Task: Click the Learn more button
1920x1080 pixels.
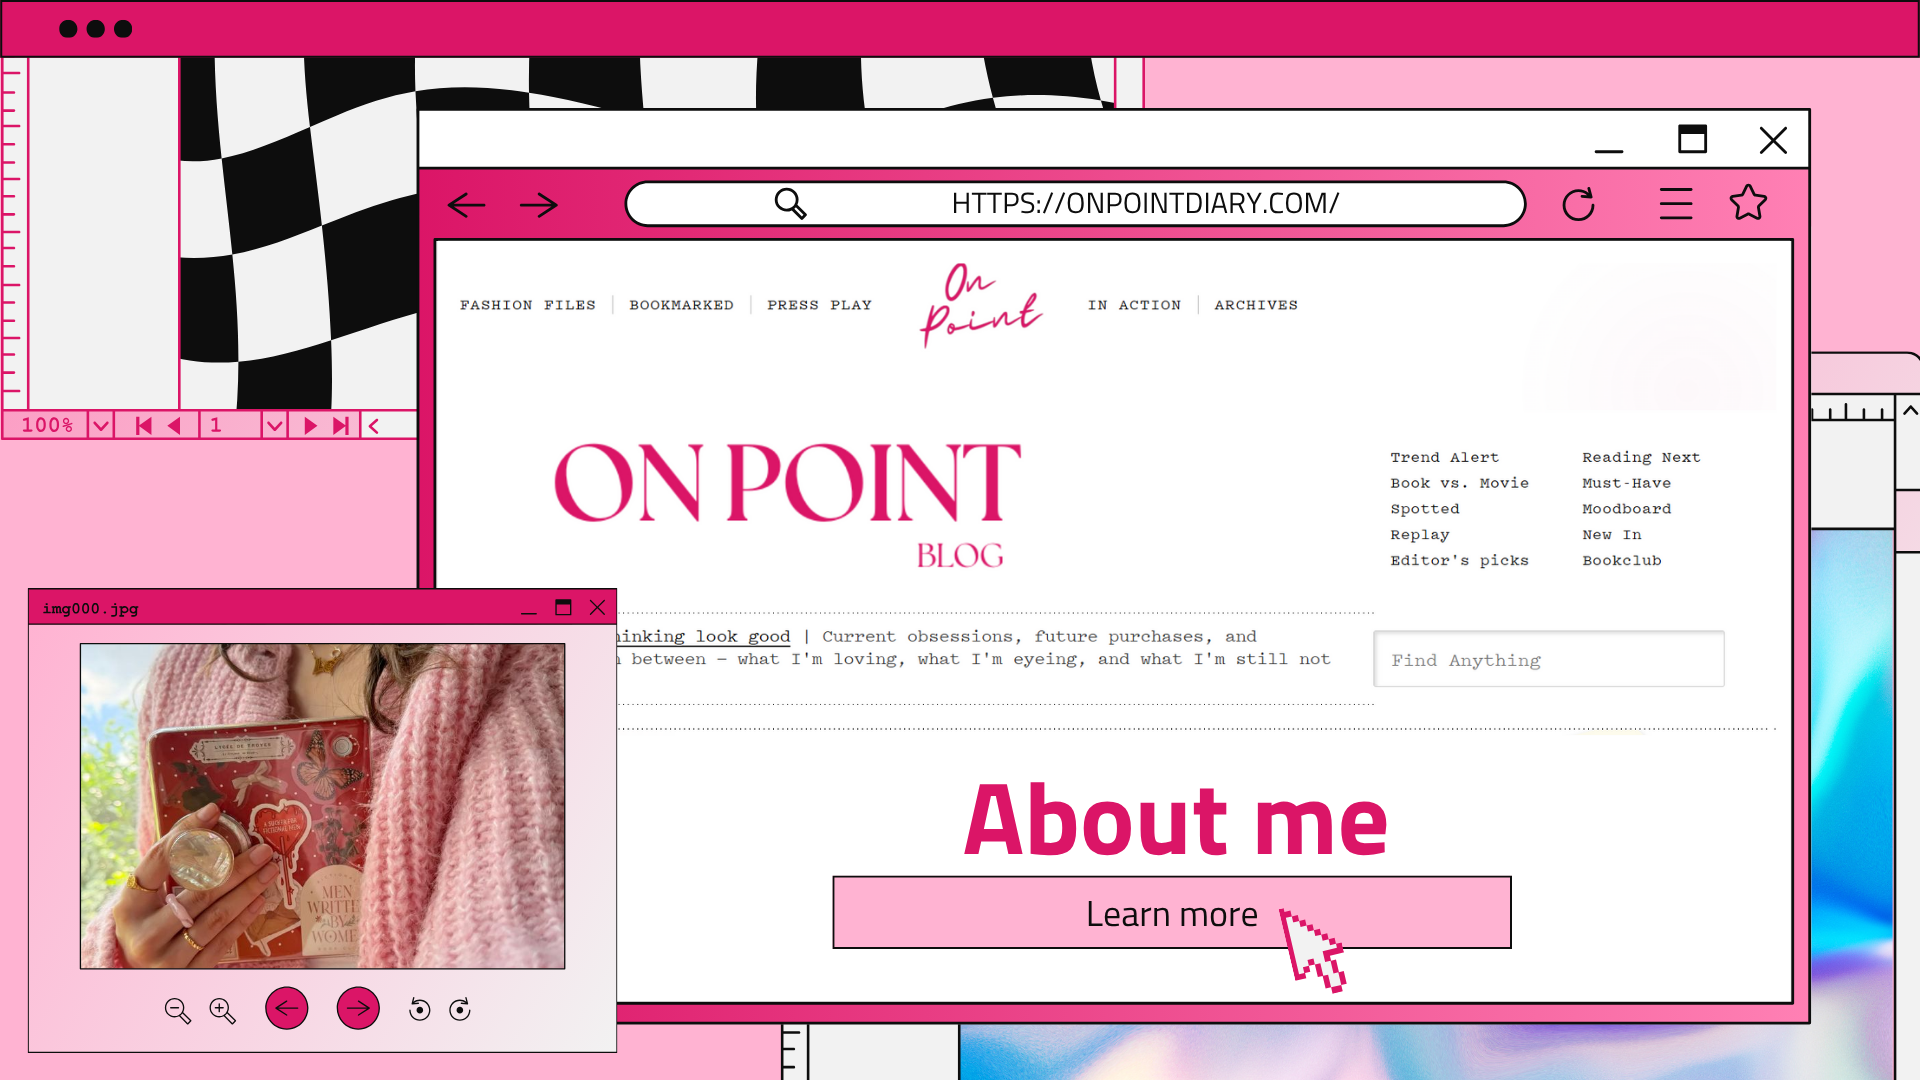Action: [x=1171, y=913]
